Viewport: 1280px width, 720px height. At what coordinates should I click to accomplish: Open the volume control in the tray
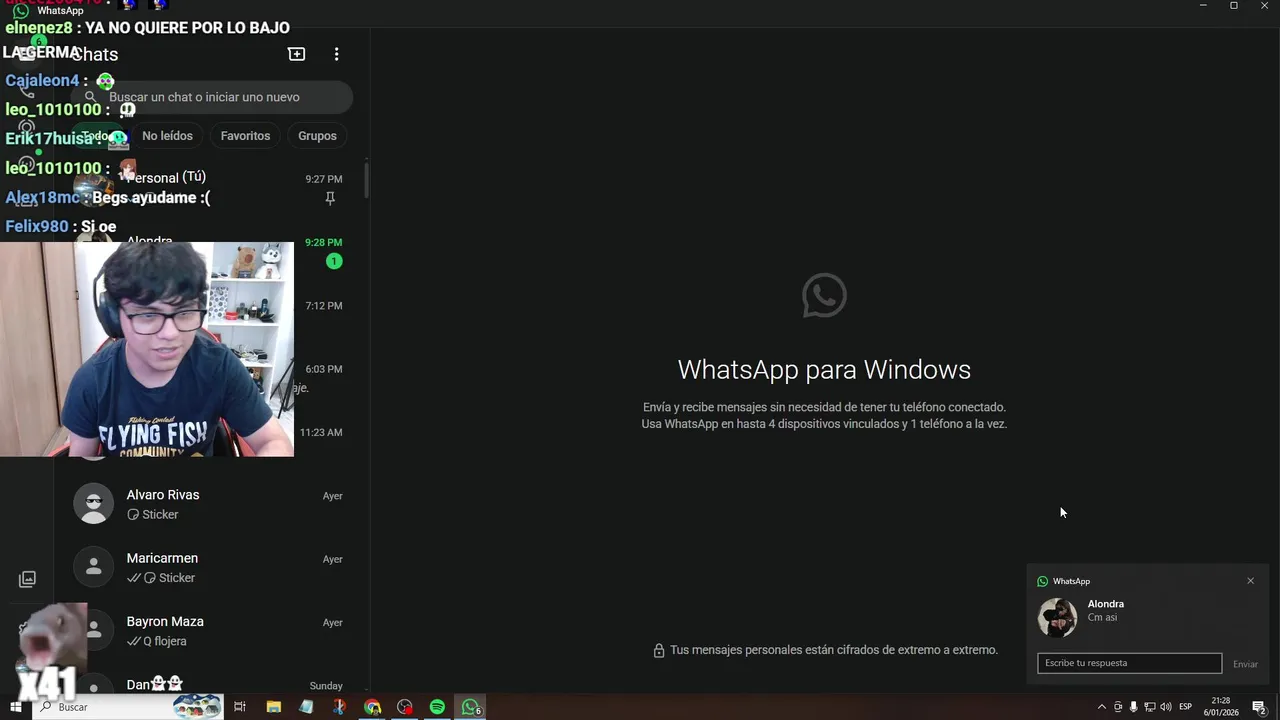1166,707
